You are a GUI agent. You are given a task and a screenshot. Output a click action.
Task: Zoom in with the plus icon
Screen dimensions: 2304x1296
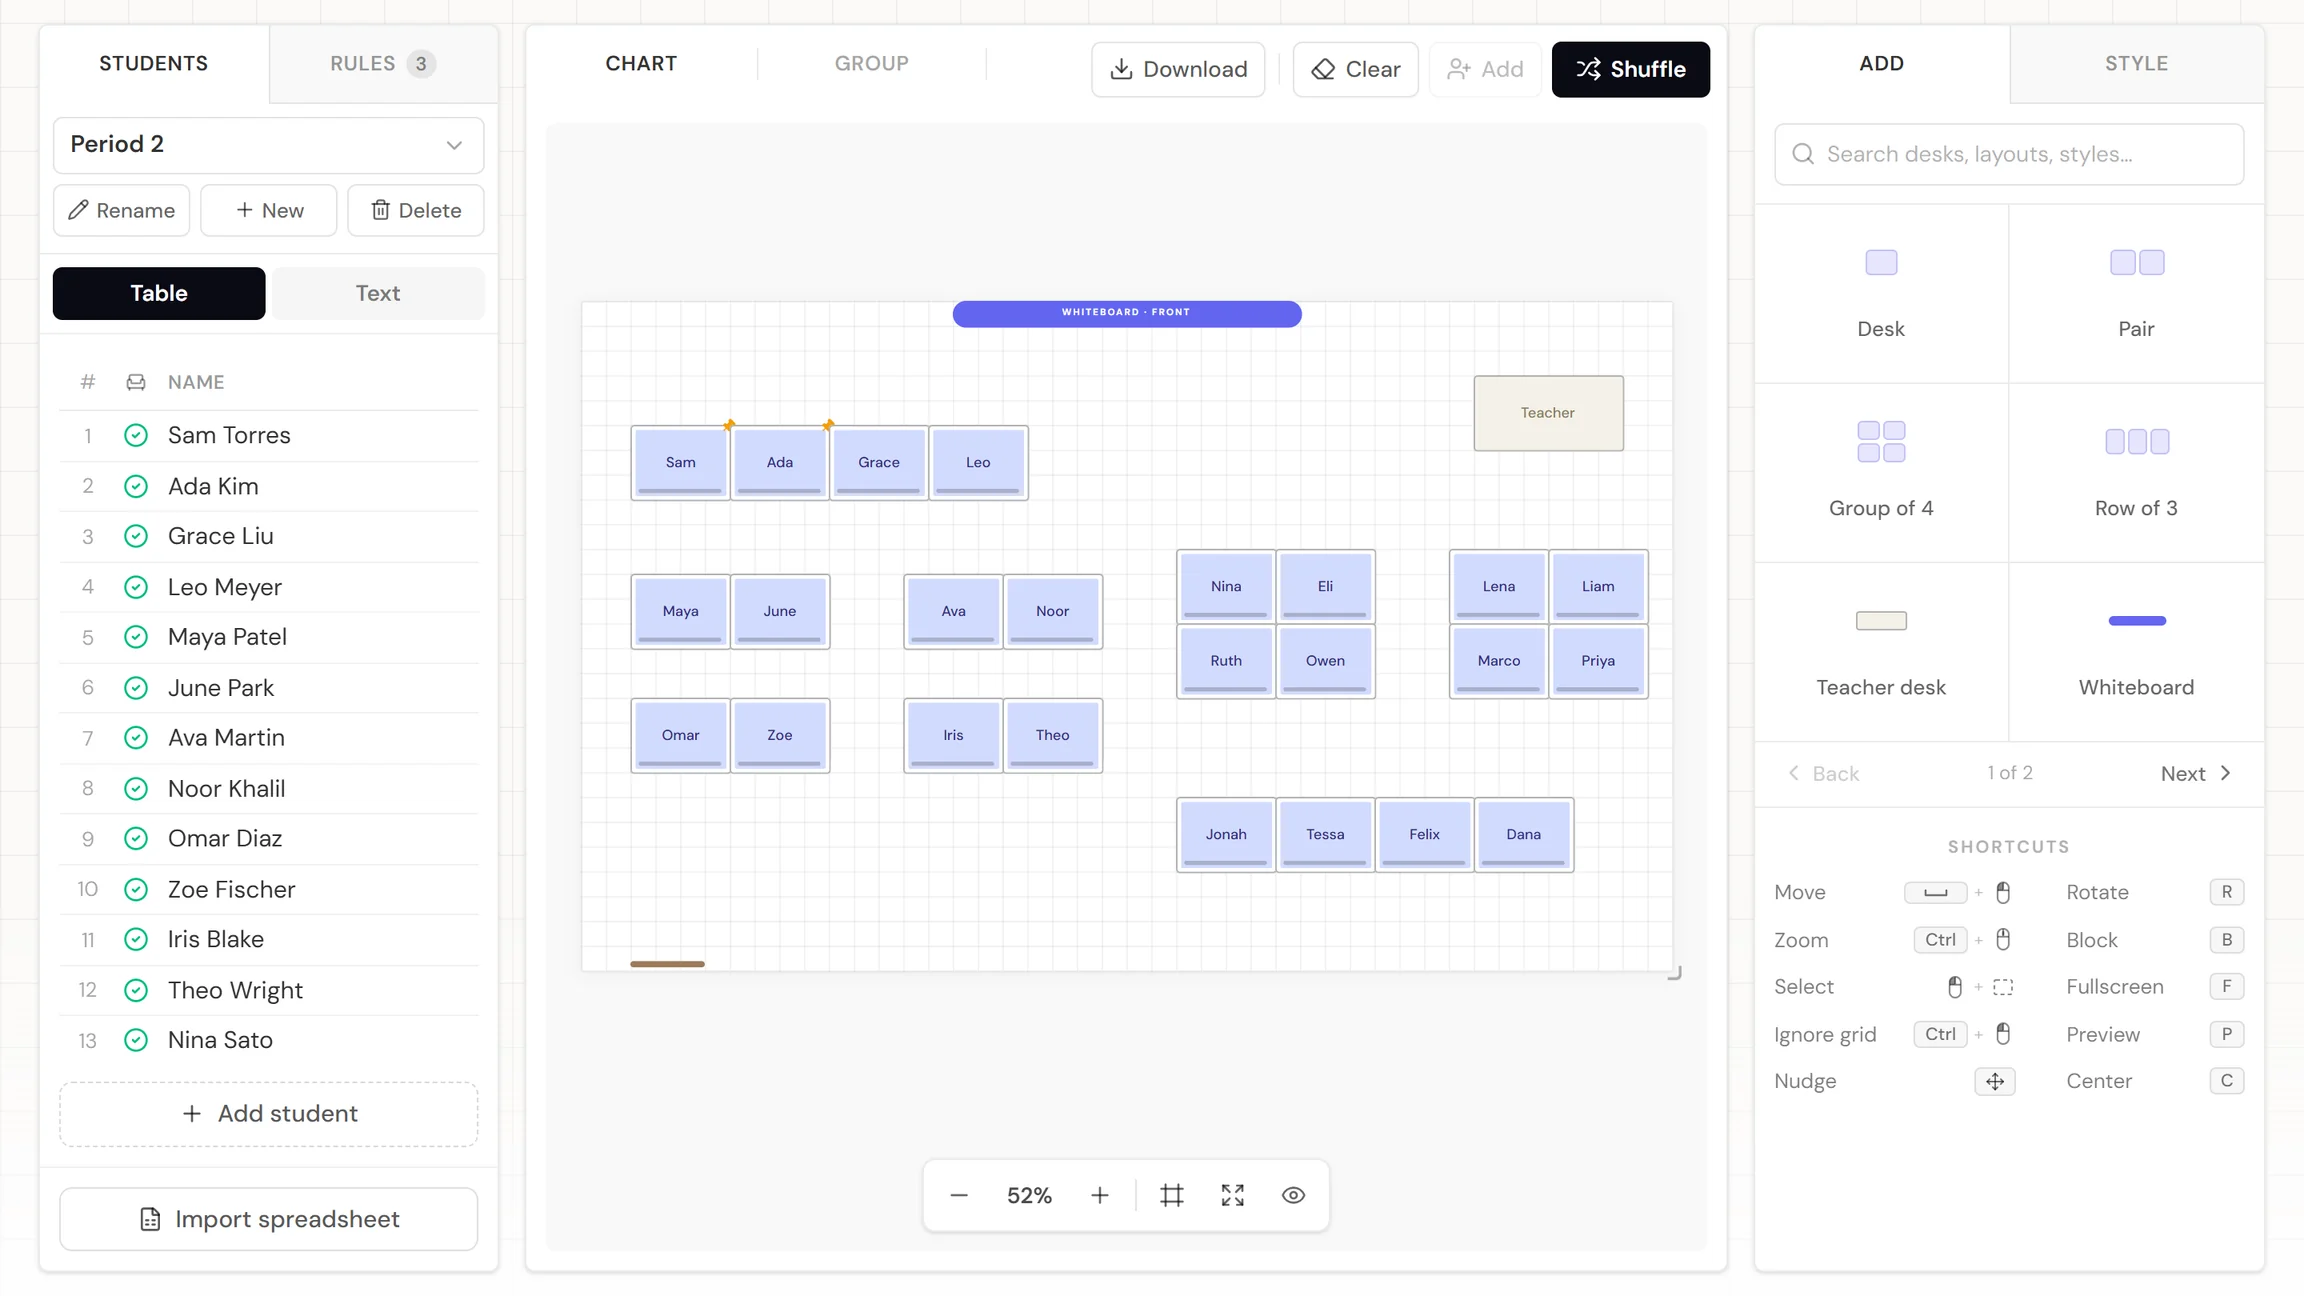(x=1100, y=1195)
